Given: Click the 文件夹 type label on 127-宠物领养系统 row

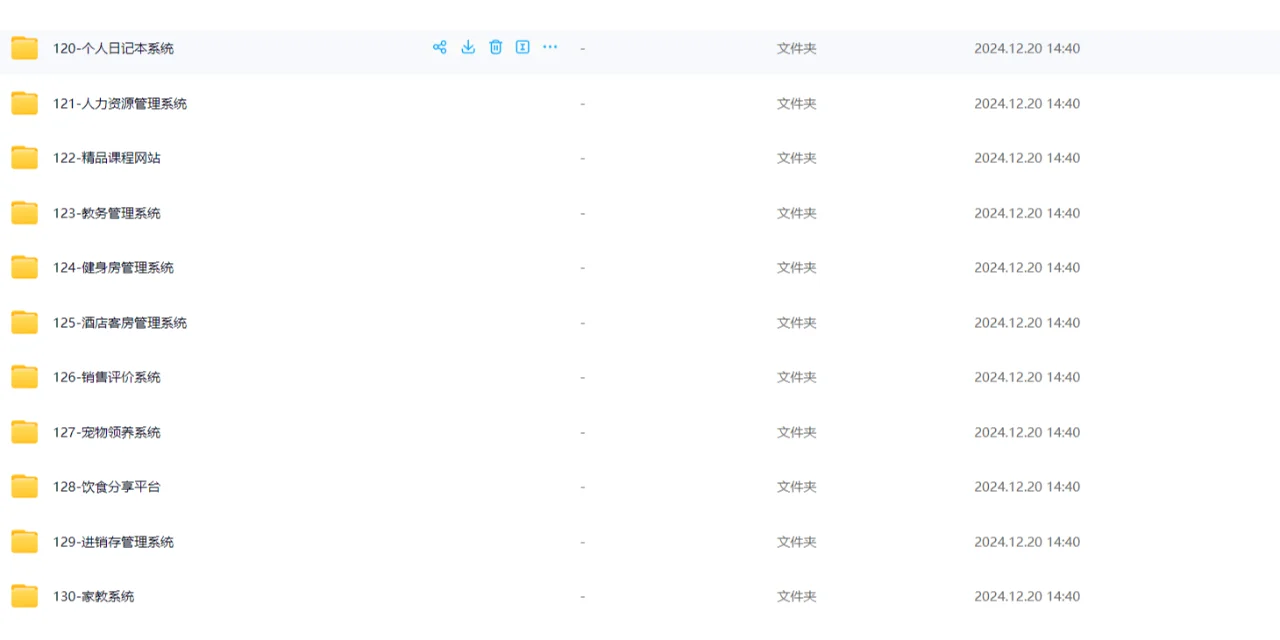Looking at the screenshot, I should pos(796,432).
